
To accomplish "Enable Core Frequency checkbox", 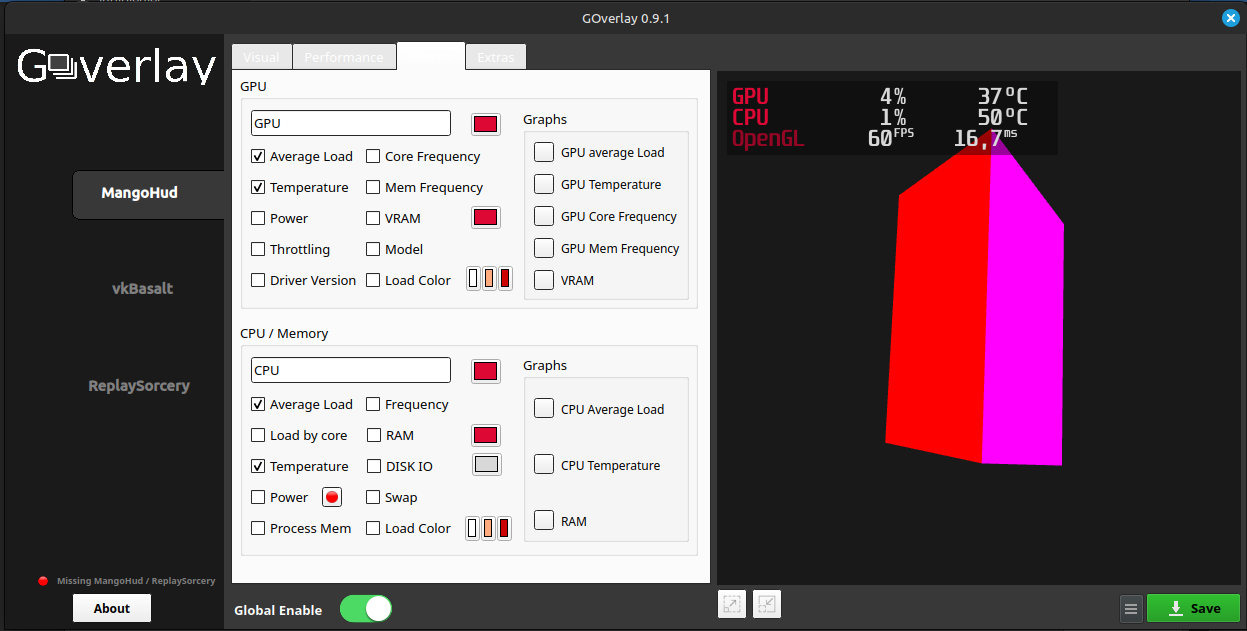I will (373, 156).
